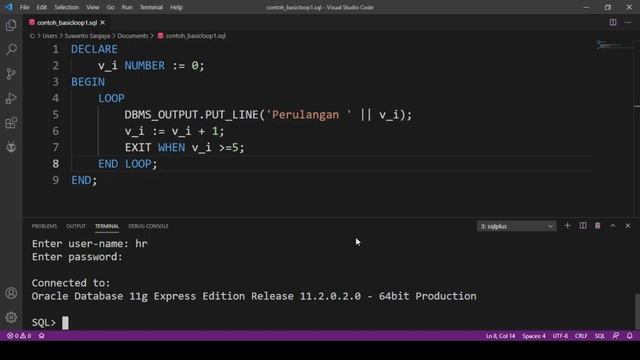This screenshot has height=360, width=640.
Task: Click the 'BEGIN' keyword on line 3
Action: point(88,82)
